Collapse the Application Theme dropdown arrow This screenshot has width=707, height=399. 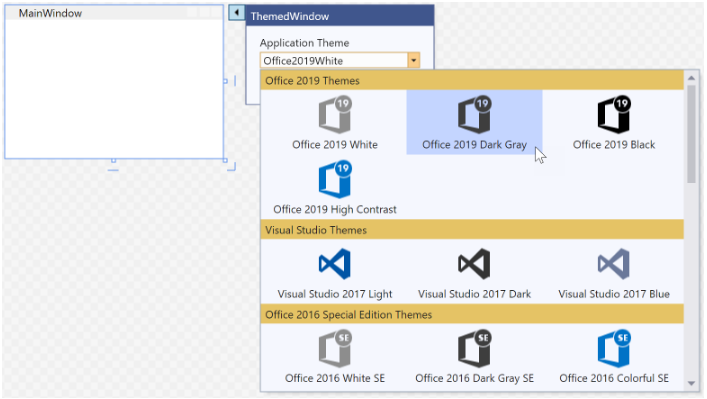pos(413,60)
